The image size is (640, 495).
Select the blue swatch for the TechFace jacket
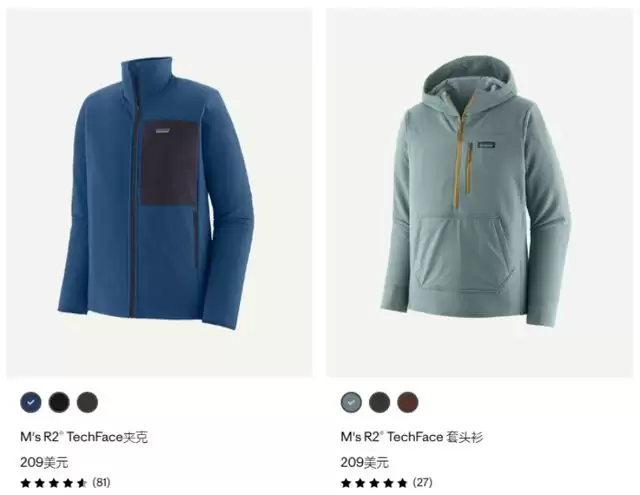tap(31, 402)
